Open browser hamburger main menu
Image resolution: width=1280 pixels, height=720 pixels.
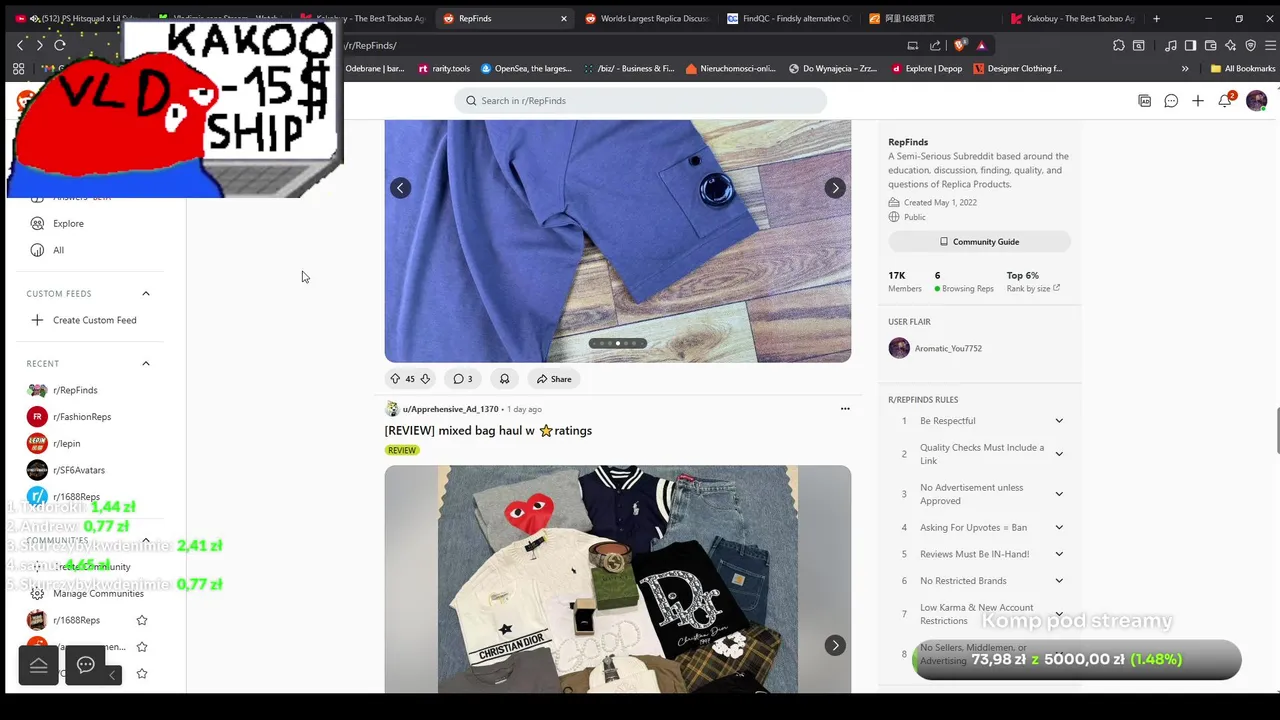[1271, 45]
